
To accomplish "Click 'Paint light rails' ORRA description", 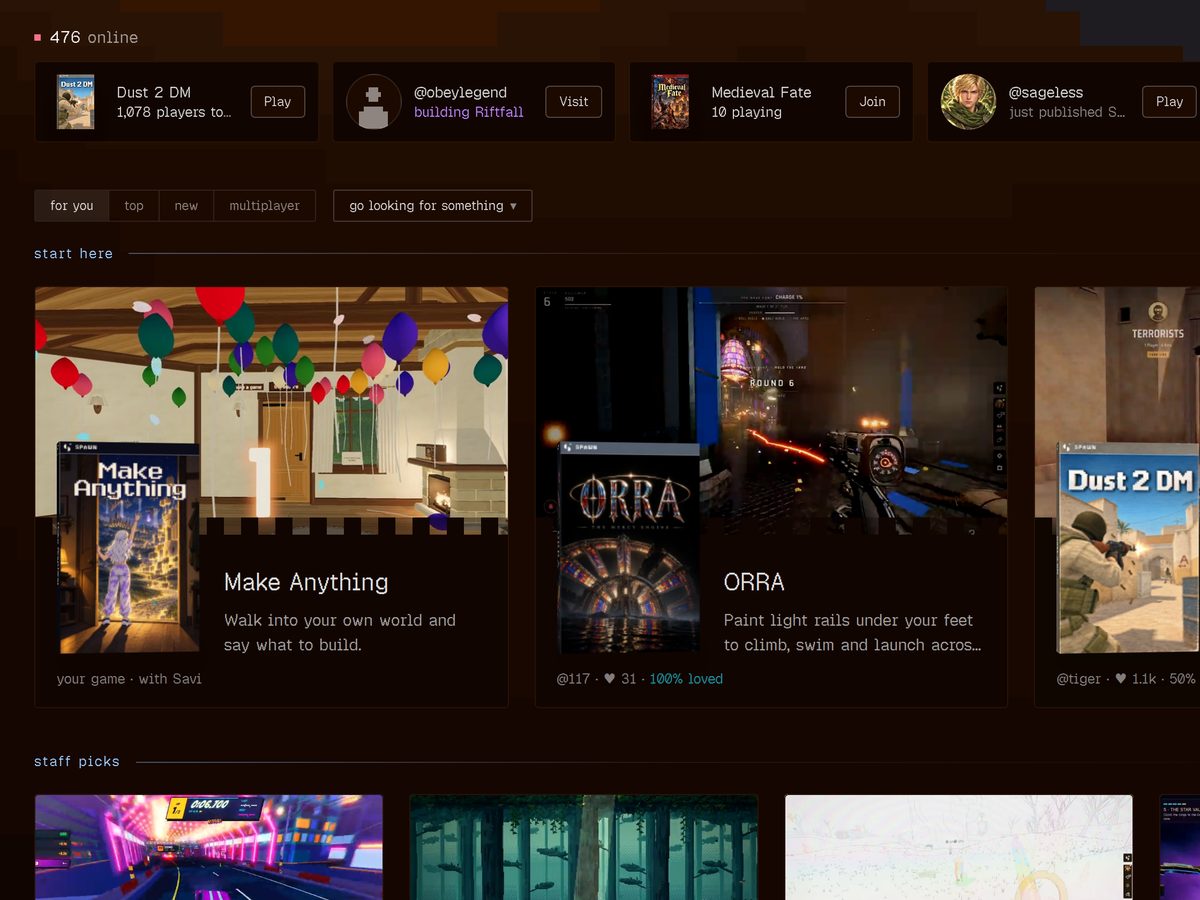I will tap(853, 632).
